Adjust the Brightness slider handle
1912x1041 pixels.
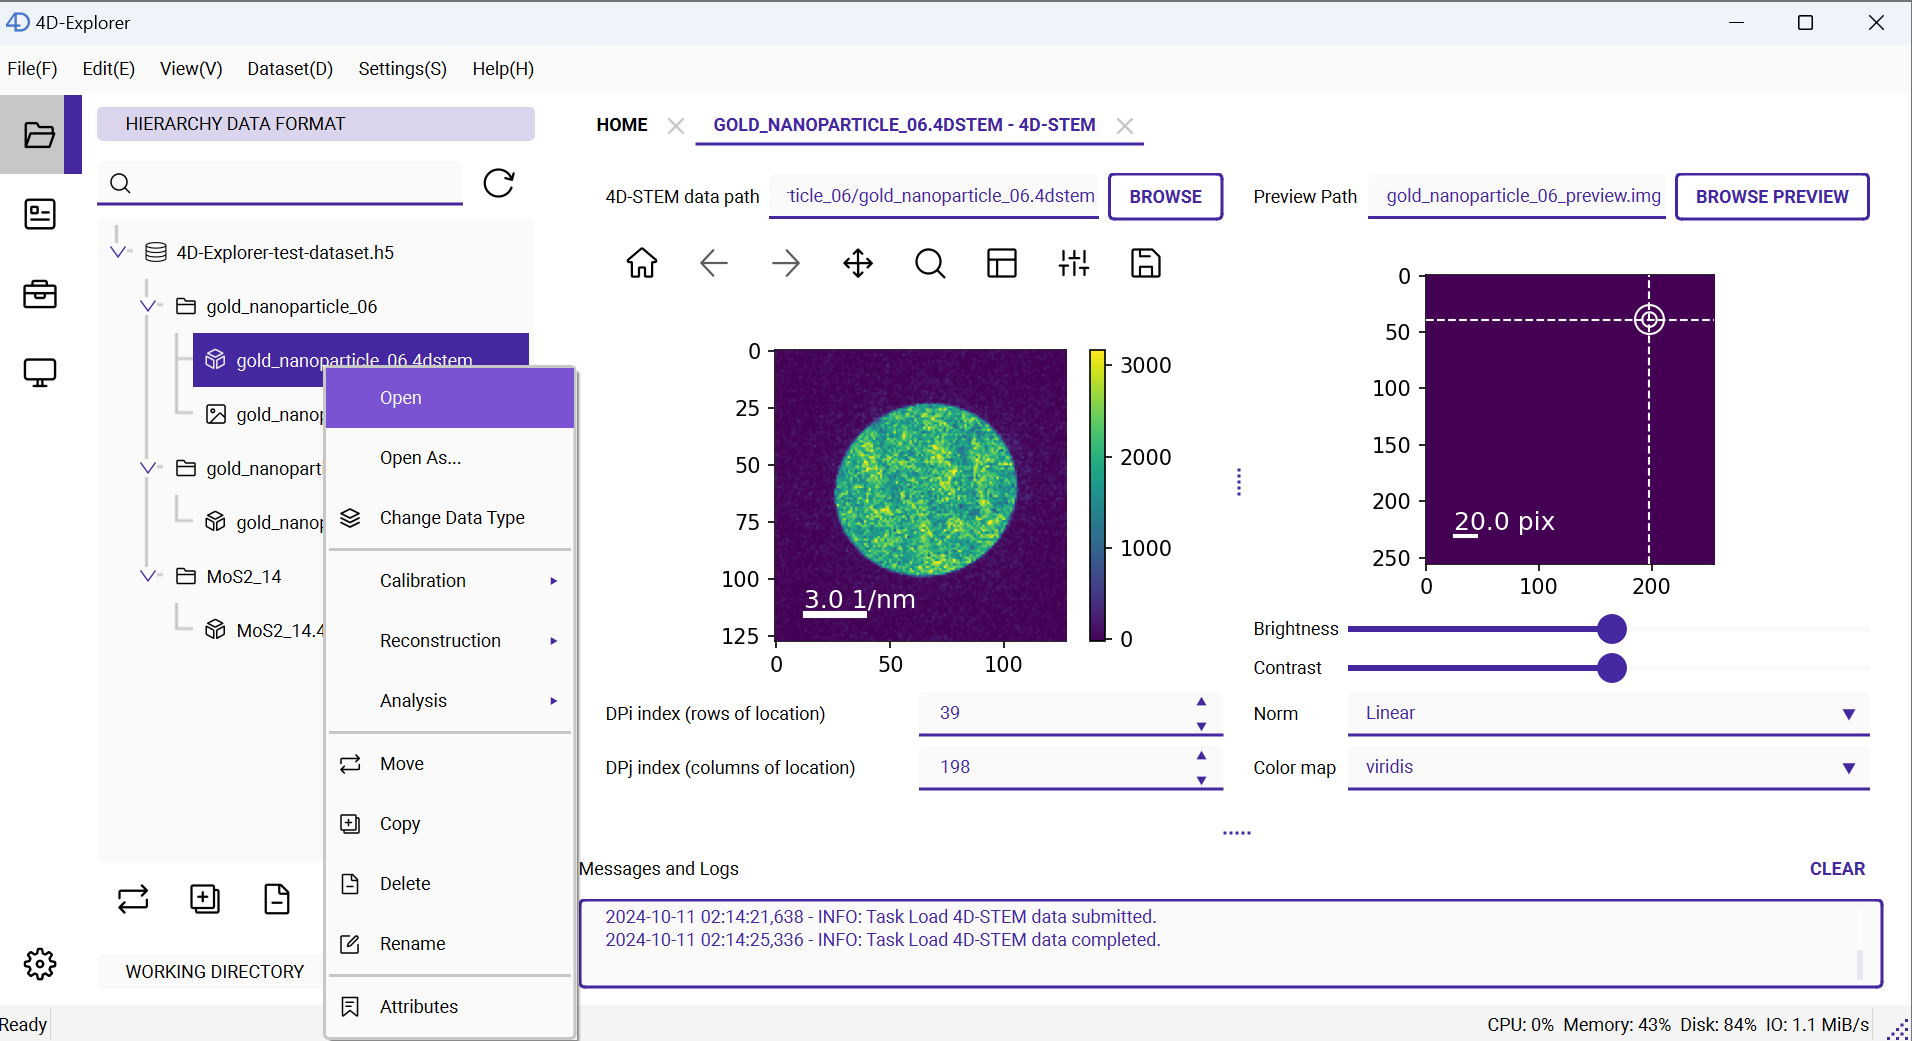[1611, 629]
